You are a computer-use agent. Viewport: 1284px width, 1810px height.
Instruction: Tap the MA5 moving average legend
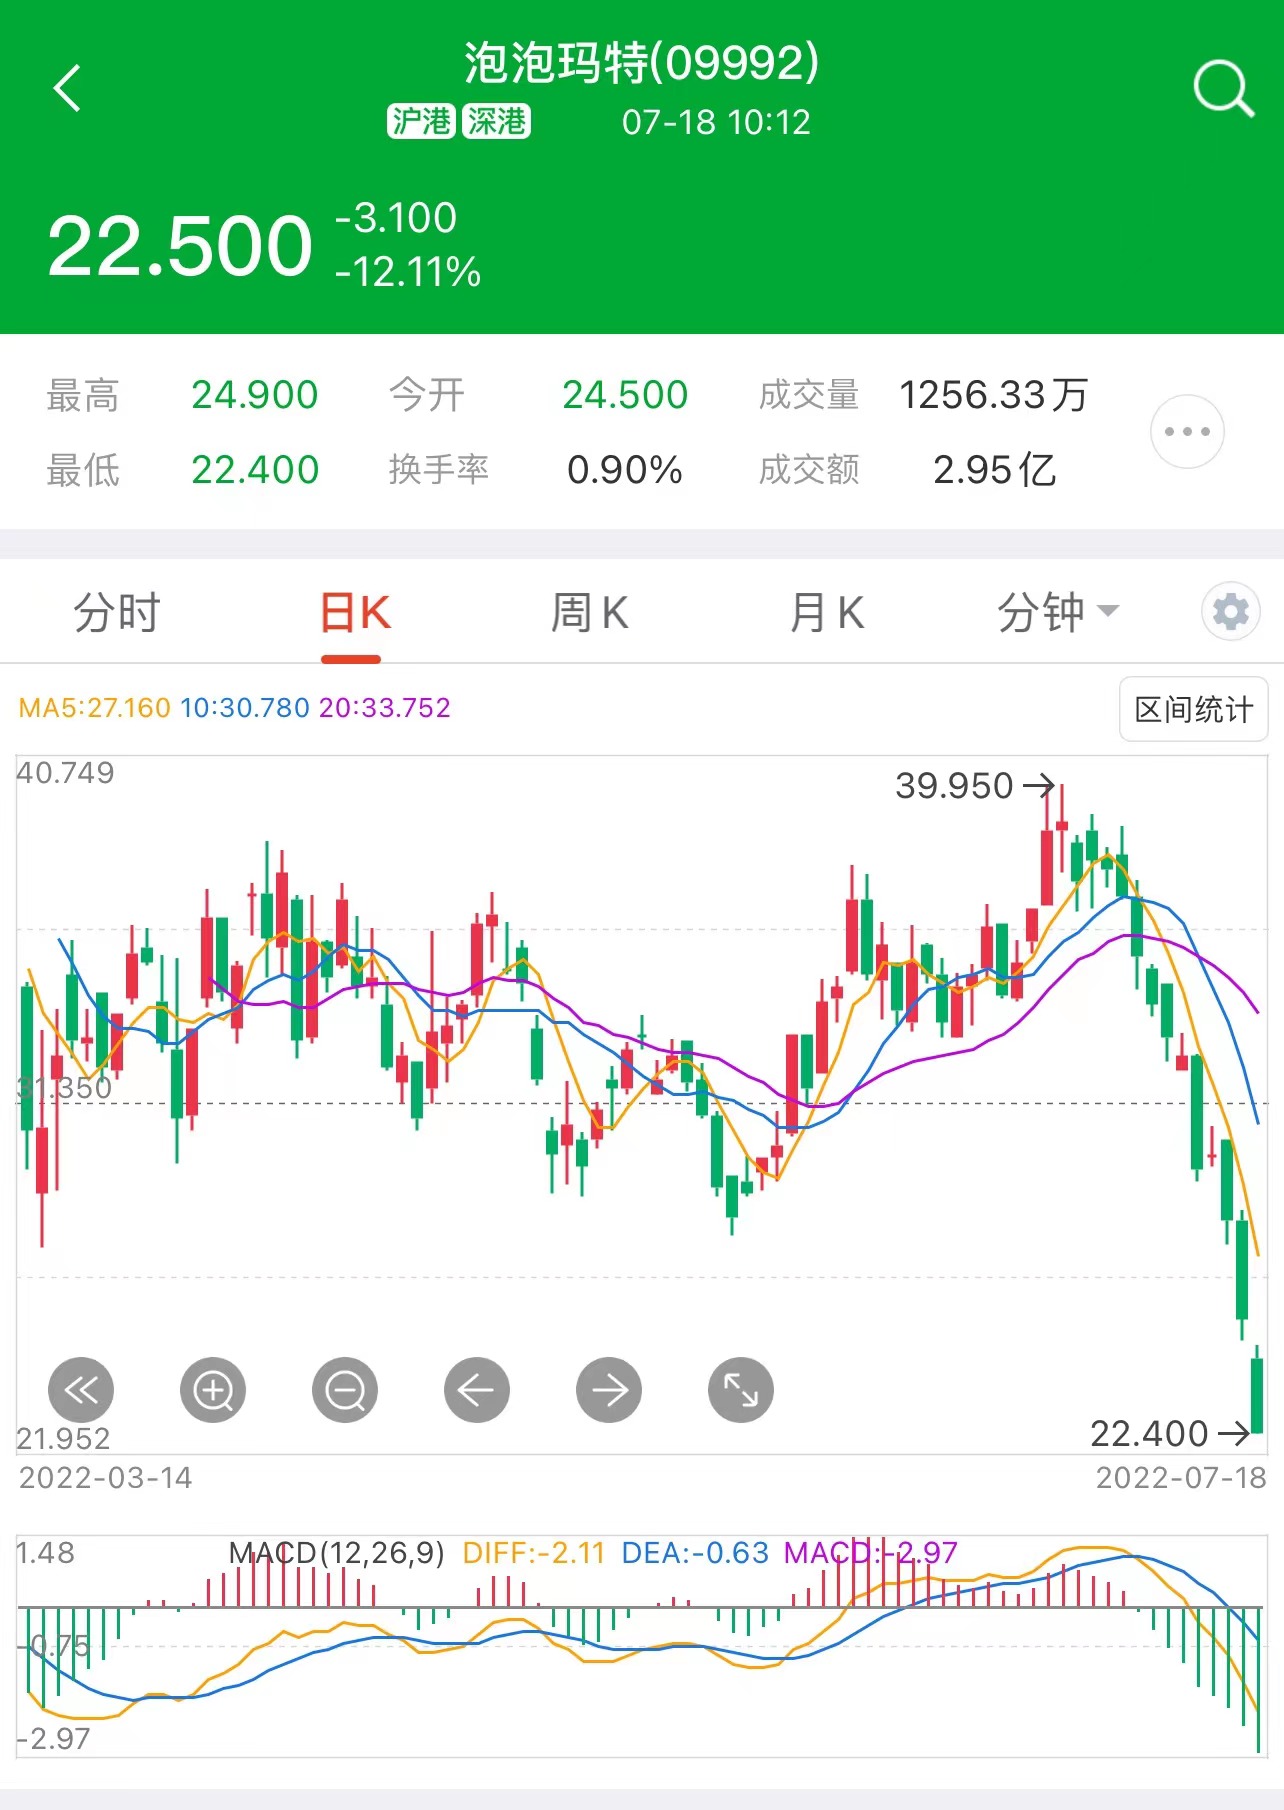94,708
